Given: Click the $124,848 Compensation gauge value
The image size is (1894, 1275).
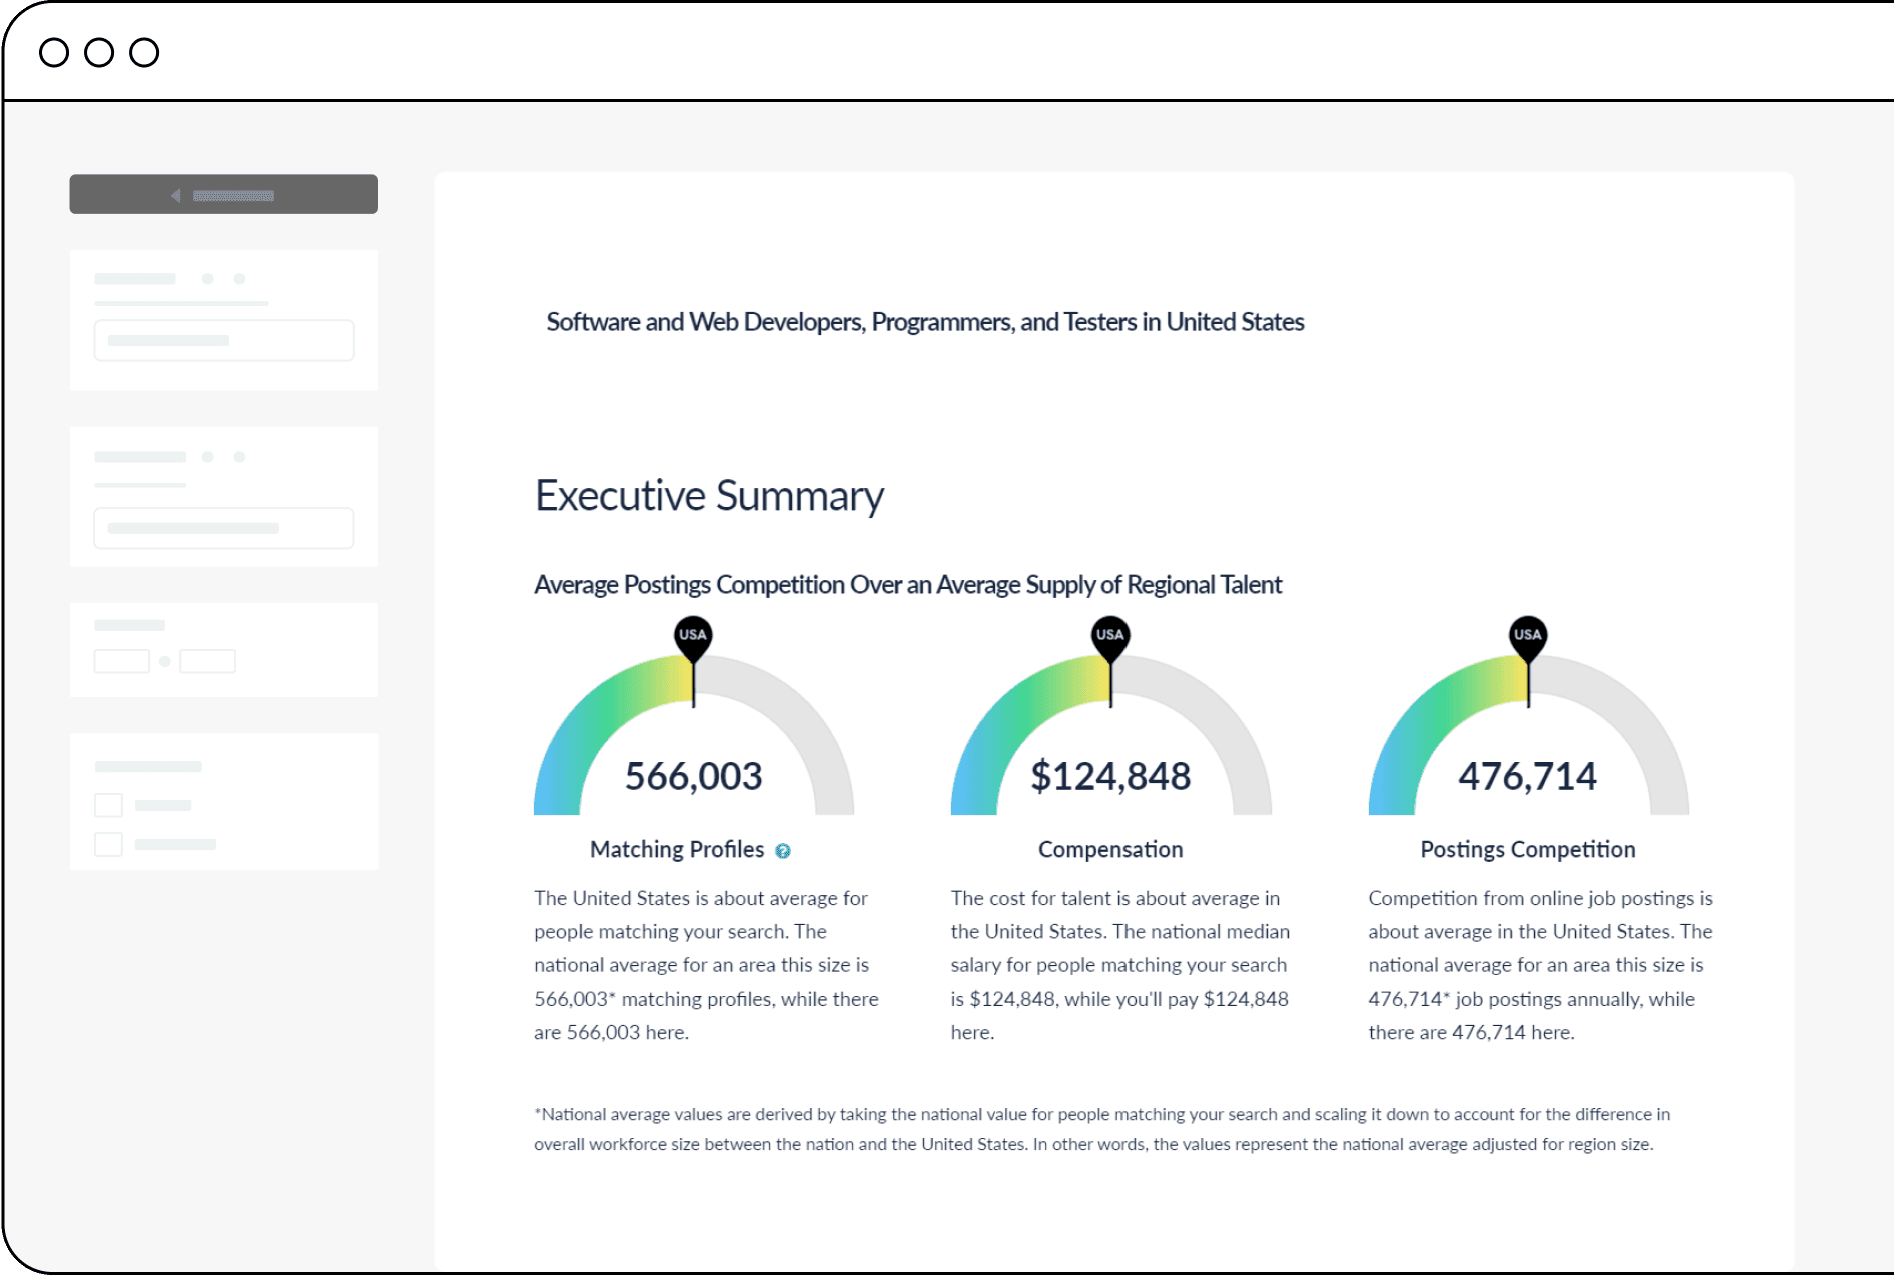Looking at the screenshot, I should pos(1111,776).
